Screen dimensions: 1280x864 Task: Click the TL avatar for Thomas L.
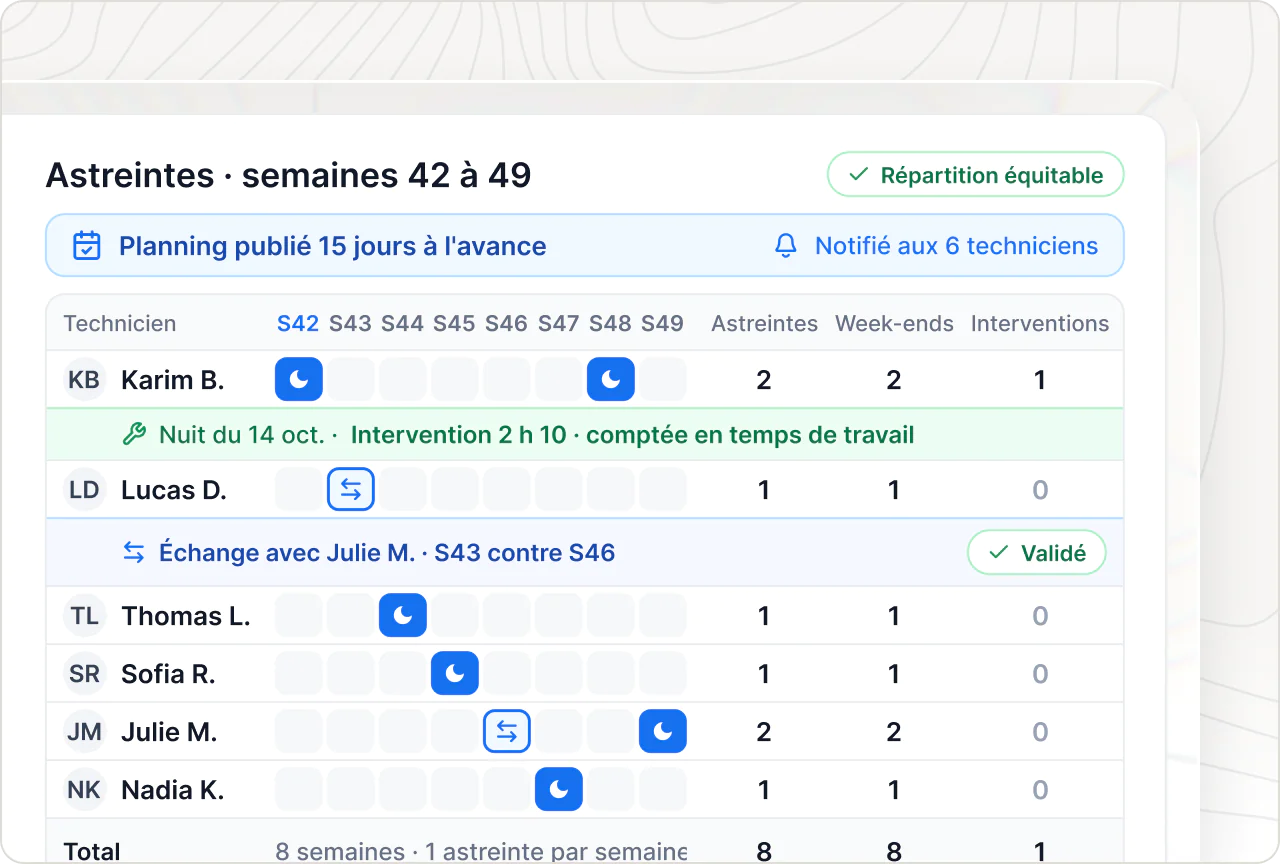[84, 616]
